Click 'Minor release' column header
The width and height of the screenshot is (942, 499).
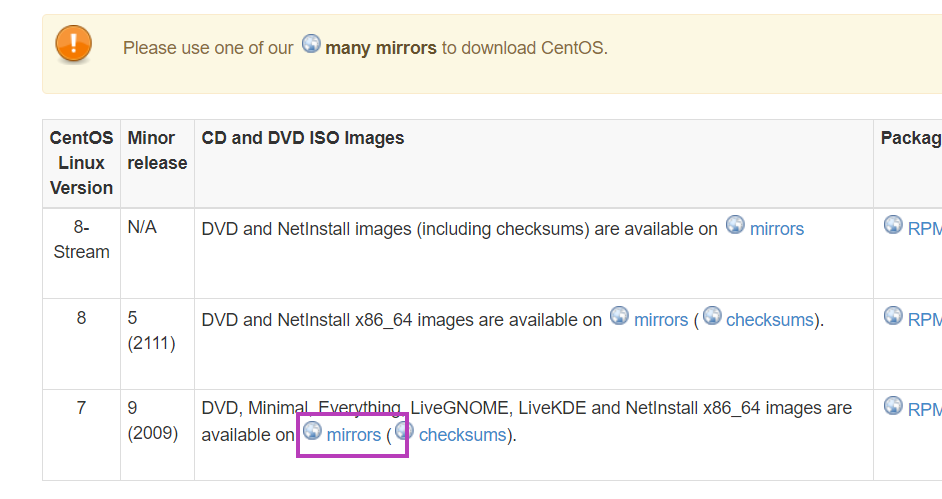tap(157, 163)
